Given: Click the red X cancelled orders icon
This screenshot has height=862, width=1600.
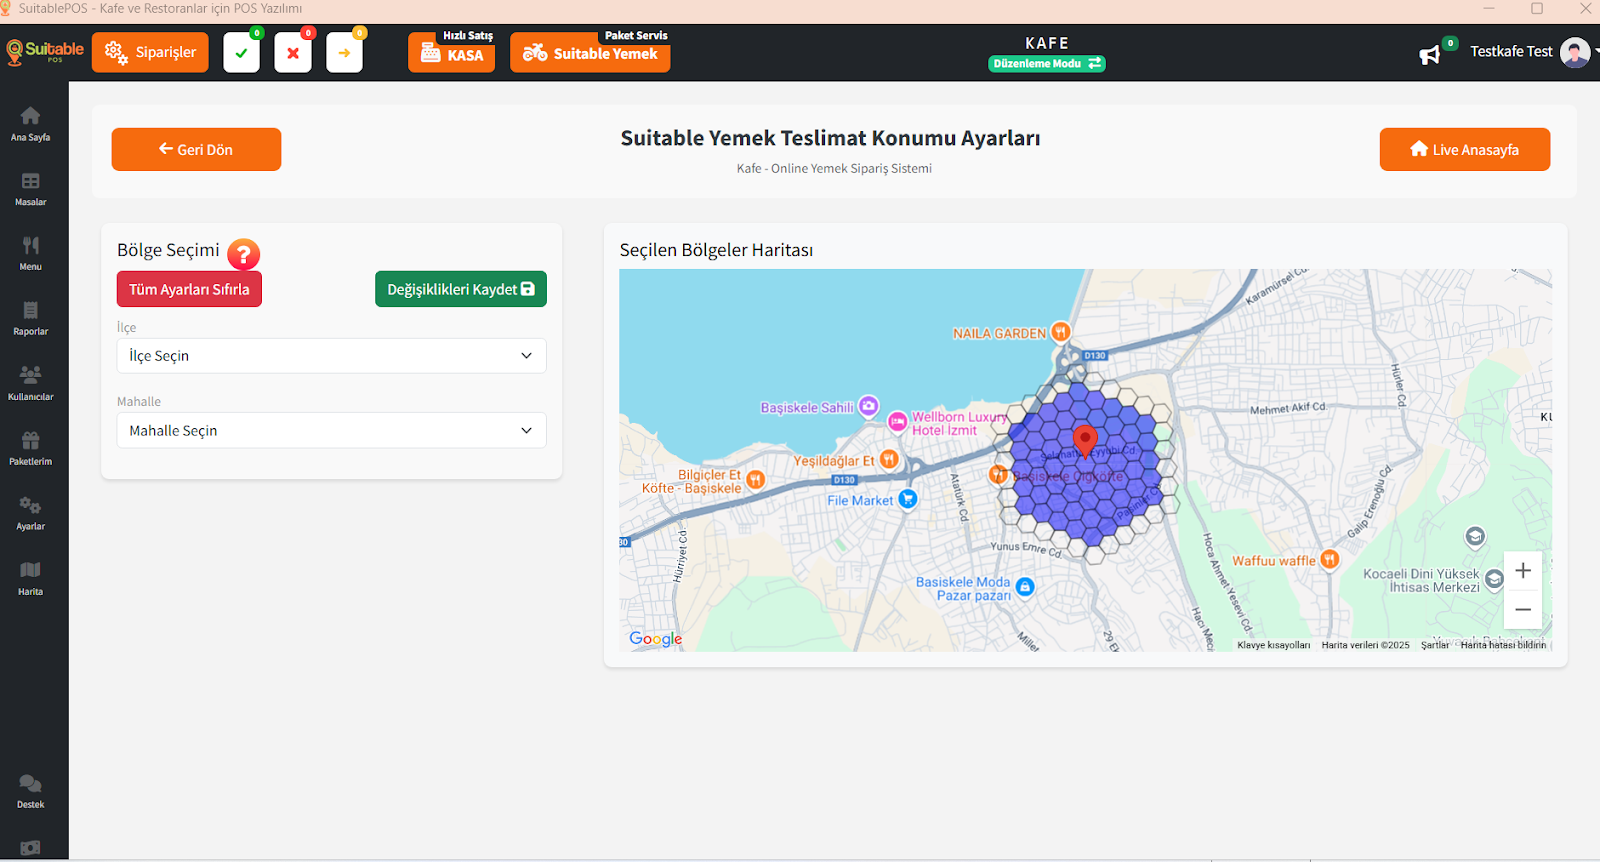Looking at the screenshot, I should (293, 53).
